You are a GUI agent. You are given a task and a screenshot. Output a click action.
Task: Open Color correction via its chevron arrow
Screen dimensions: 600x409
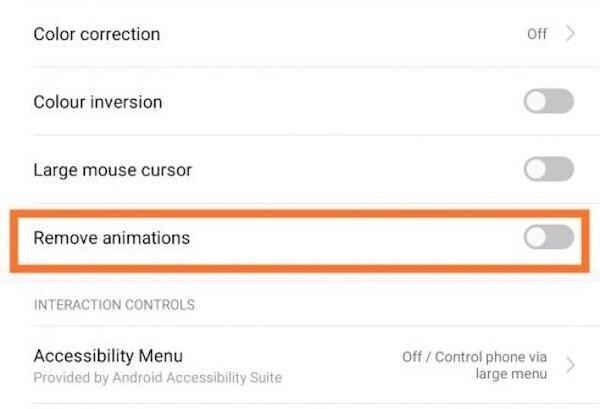[571, 34]
